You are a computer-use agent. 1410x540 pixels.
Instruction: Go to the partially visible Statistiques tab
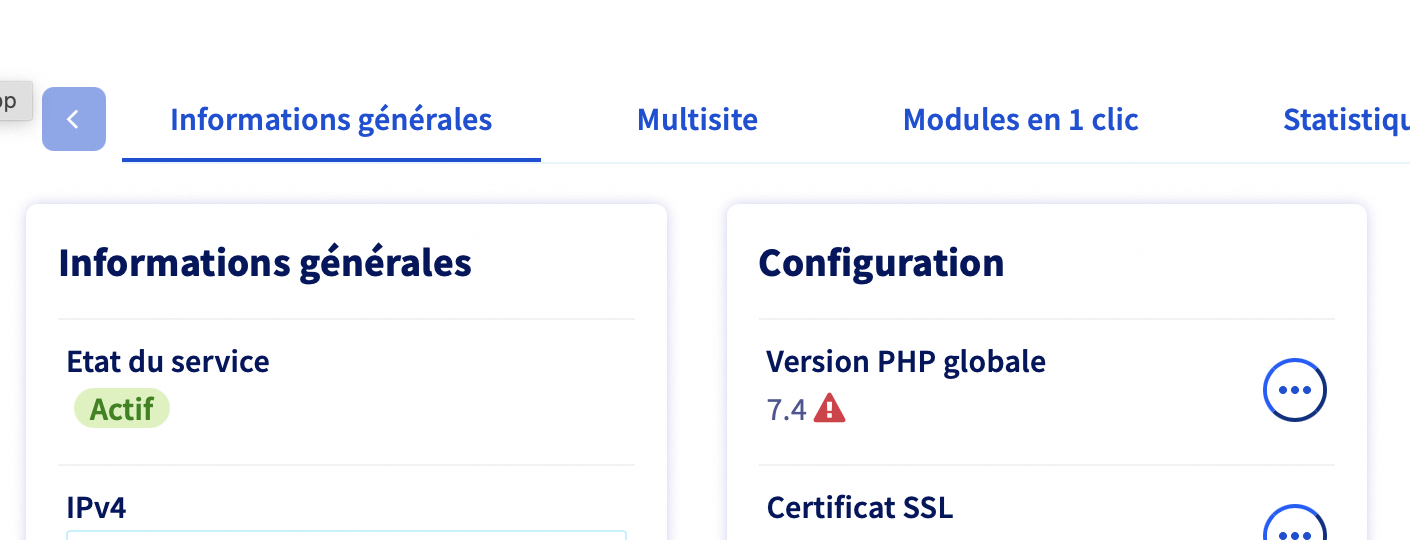1345,120
